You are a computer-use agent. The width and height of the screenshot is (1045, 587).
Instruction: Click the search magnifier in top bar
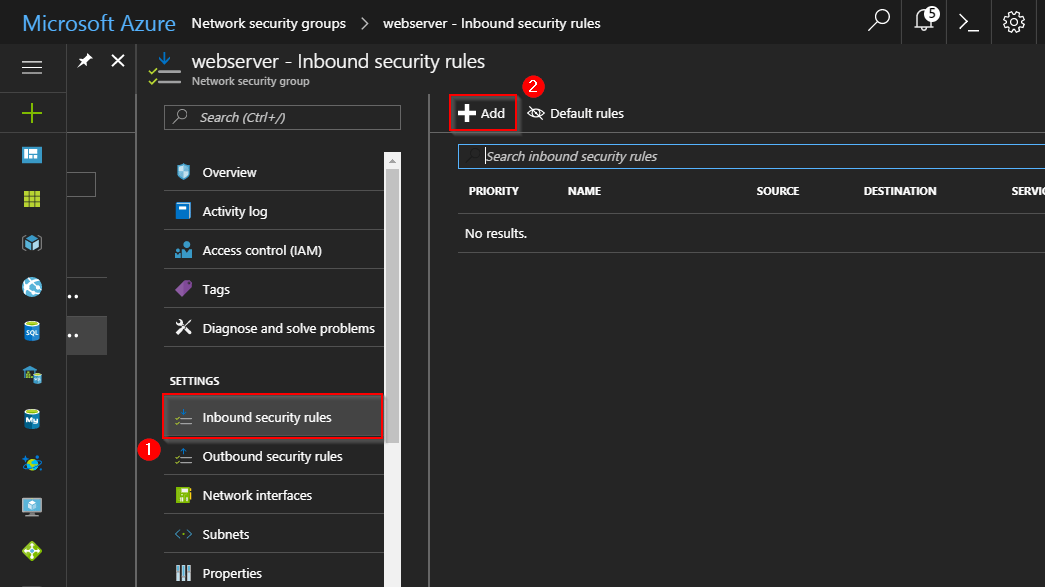point(878,21)
